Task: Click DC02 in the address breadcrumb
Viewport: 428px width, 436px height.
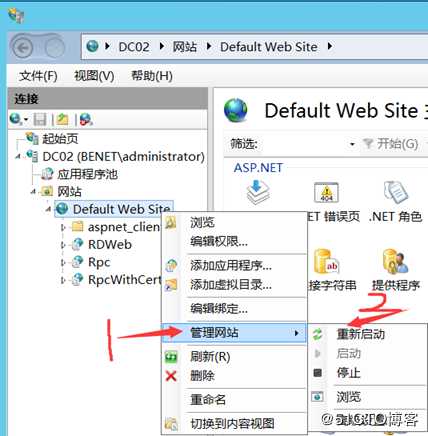Action: [x=134, y=47]
